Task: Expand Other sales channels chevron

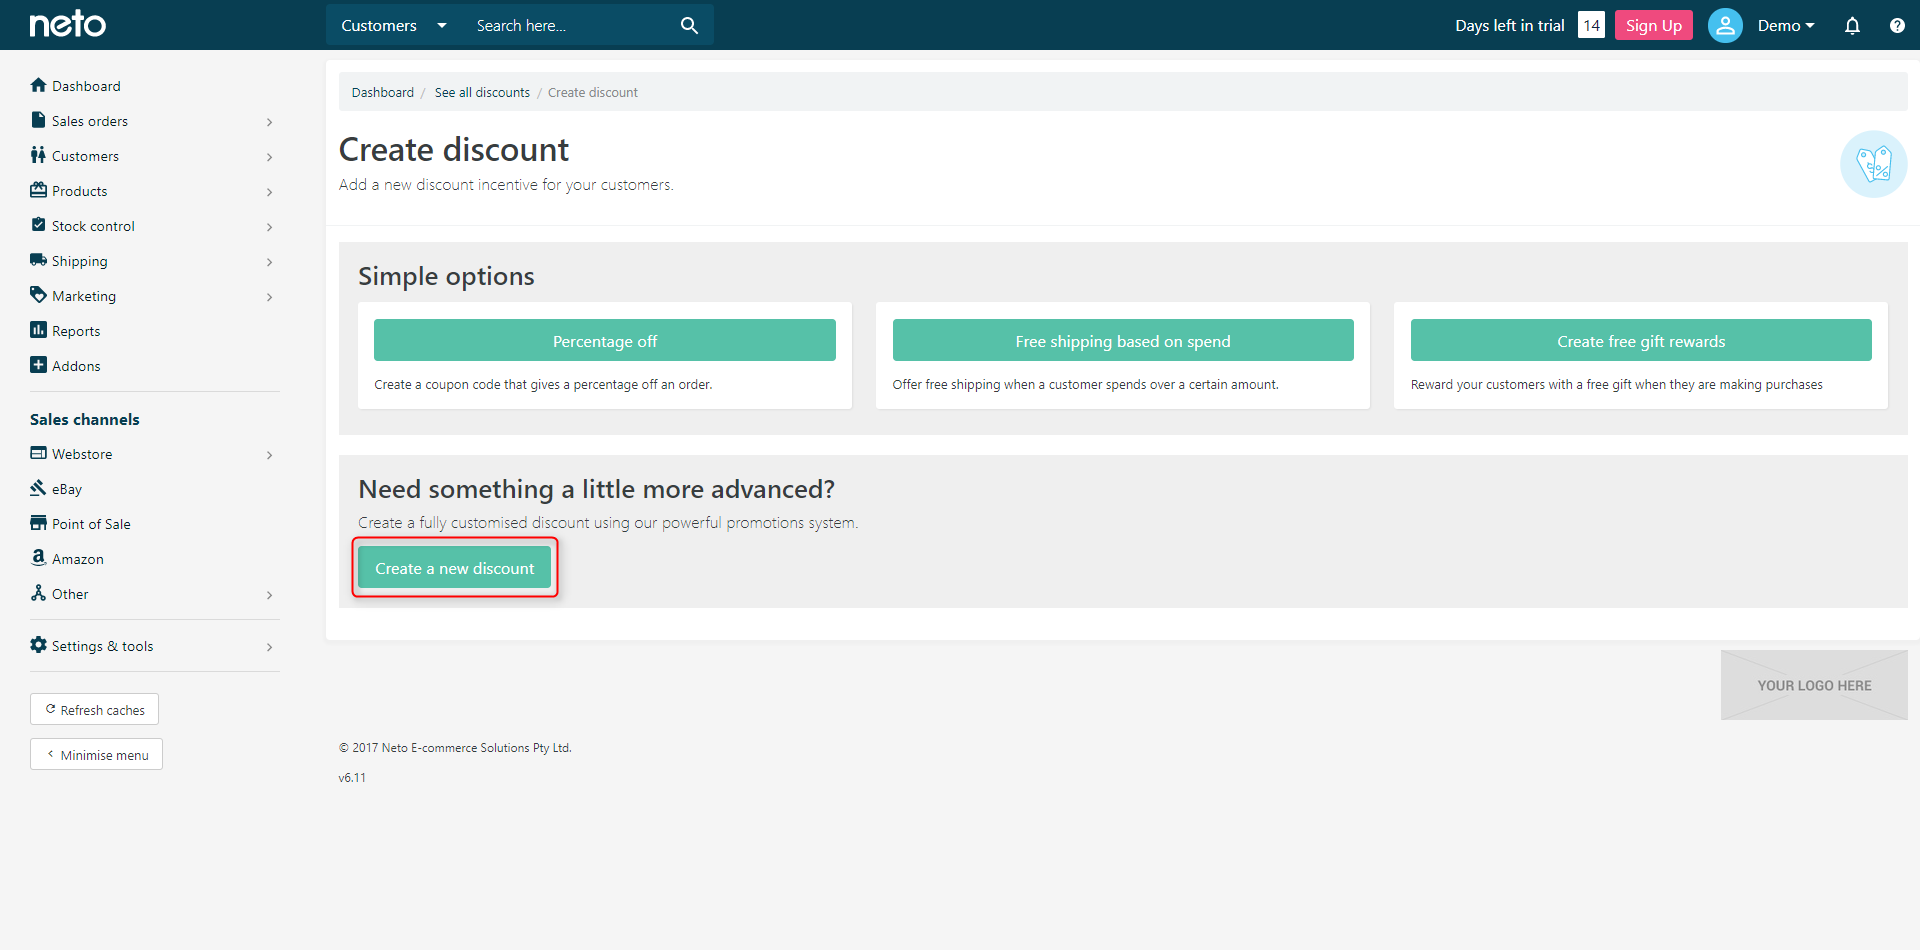Action: 269,595
